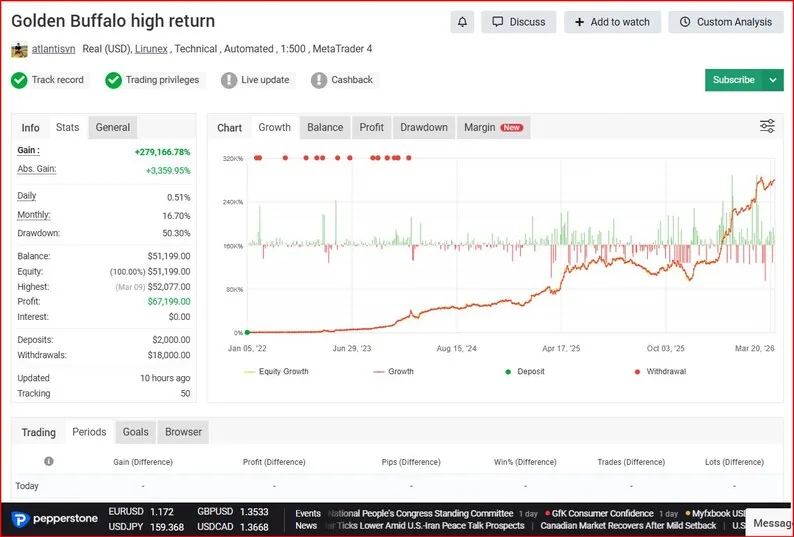Expand the Subscribe dropdown arrow
794x537 pixels.
tap(773, 80)
